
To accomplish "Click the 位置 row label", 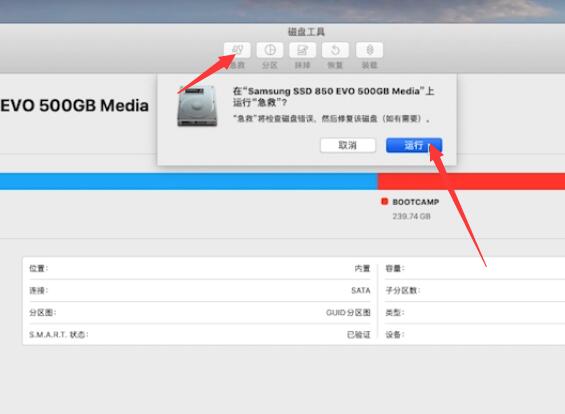I will tap(39, 268).
